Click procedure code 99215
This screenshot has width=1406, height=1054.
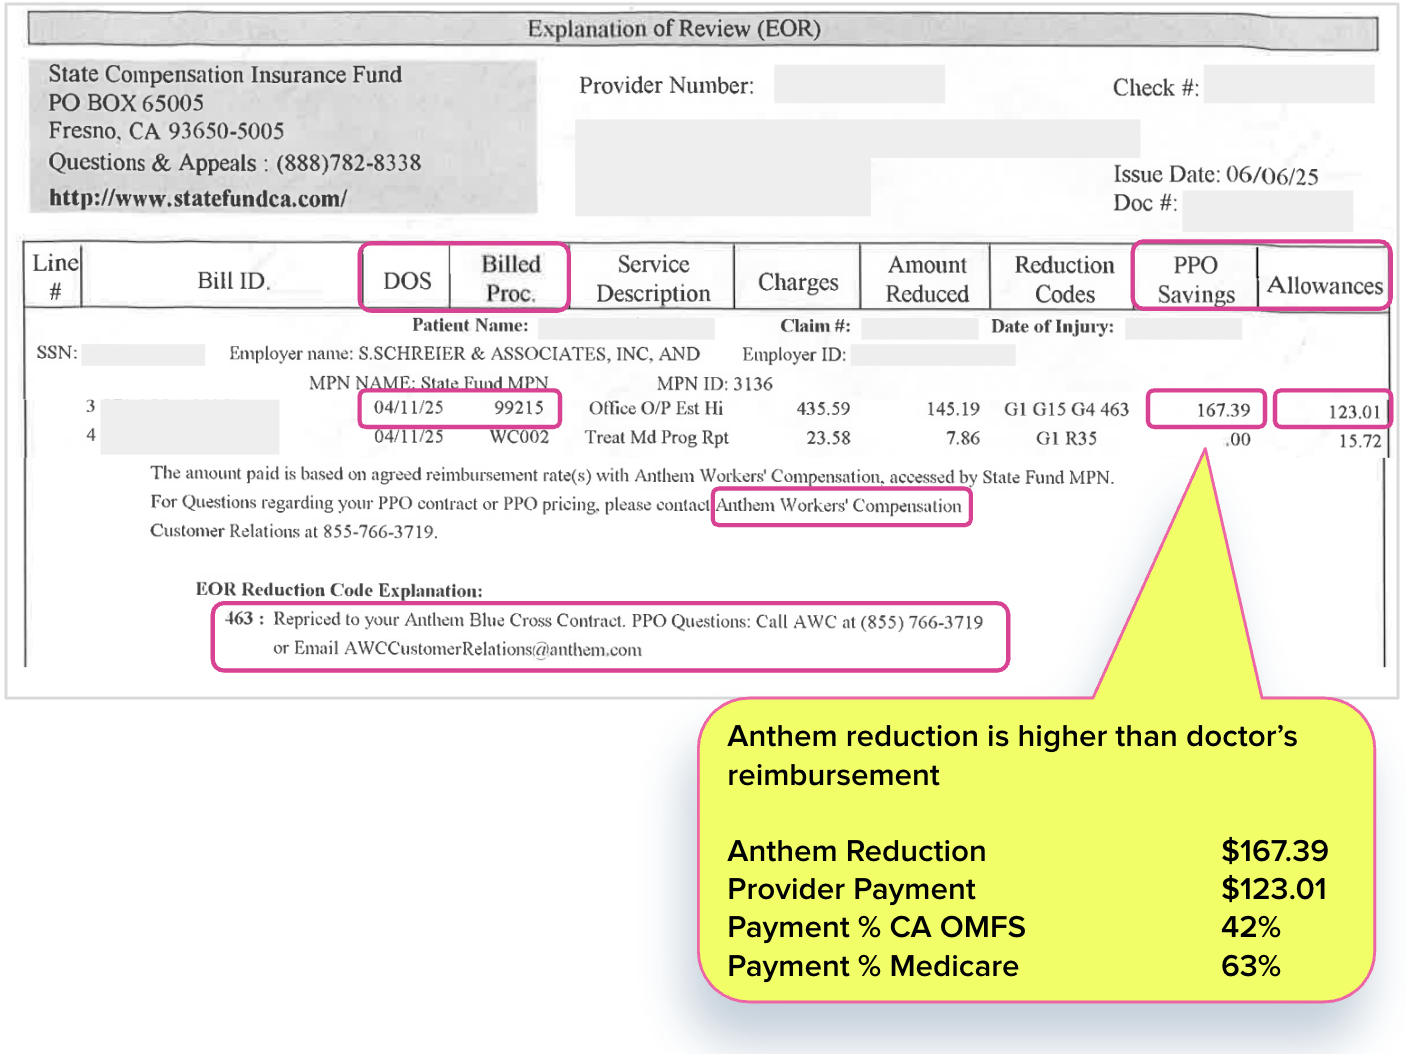(519, 407)
